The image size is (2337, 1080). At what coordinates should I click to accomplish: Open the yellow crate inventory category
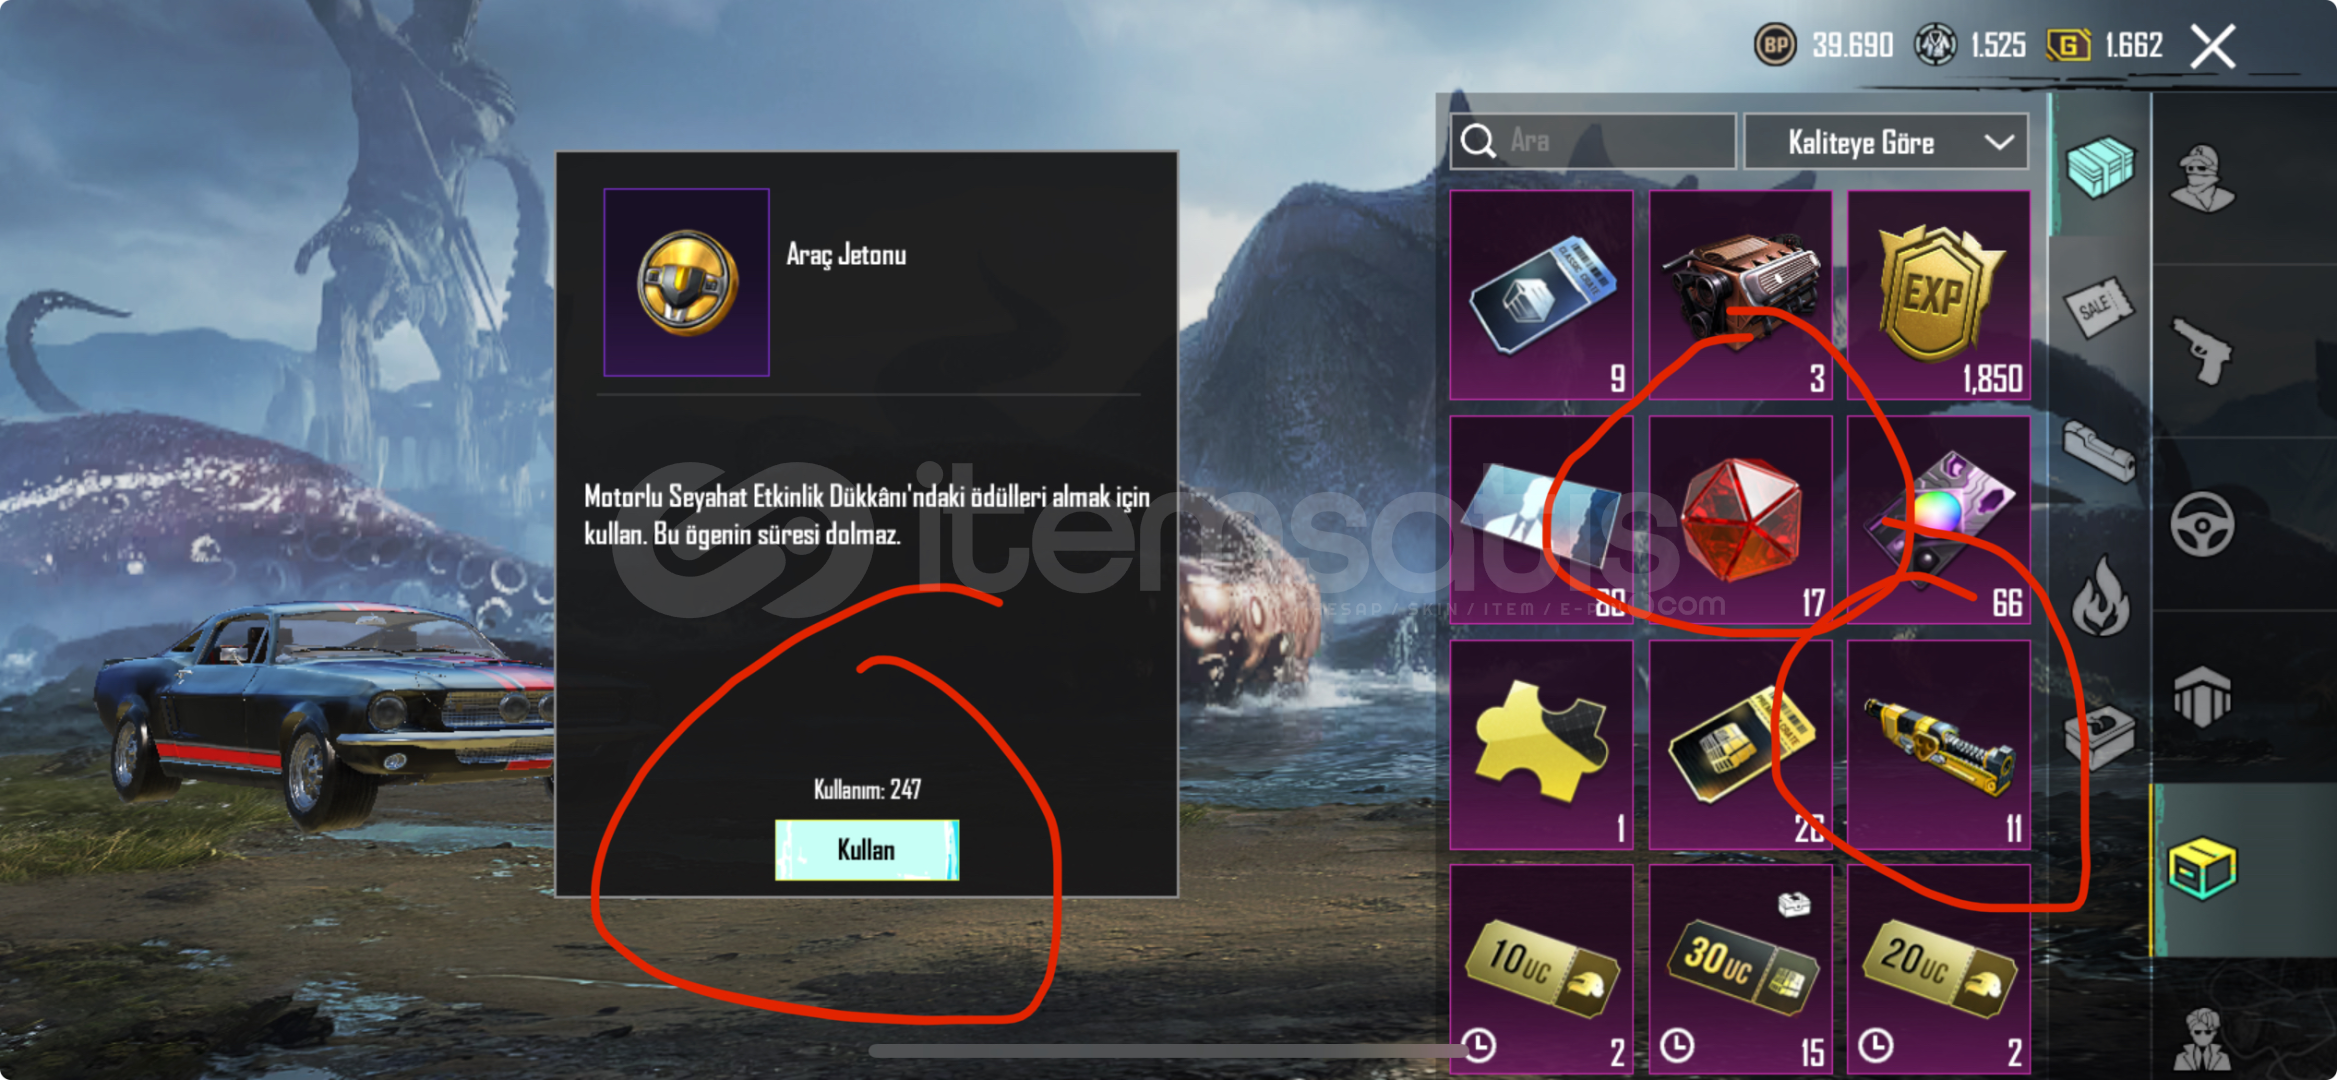(2202, 868)
